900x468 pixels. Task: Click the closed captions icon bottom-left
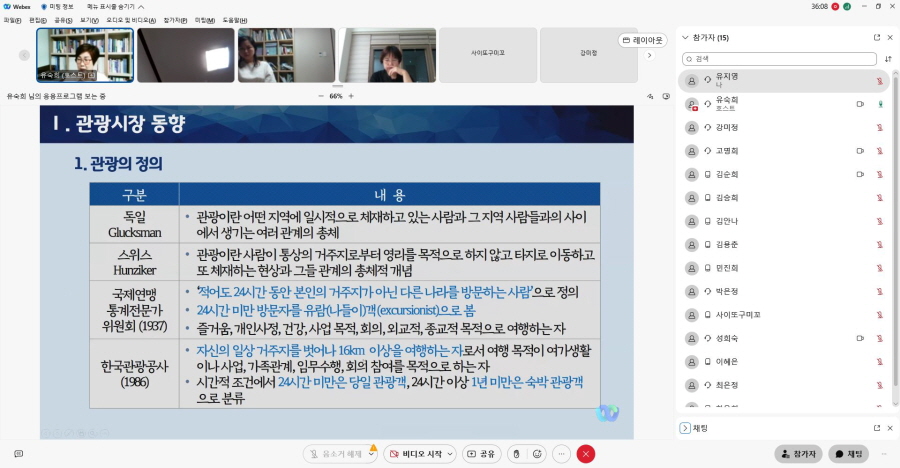(18, 454)
